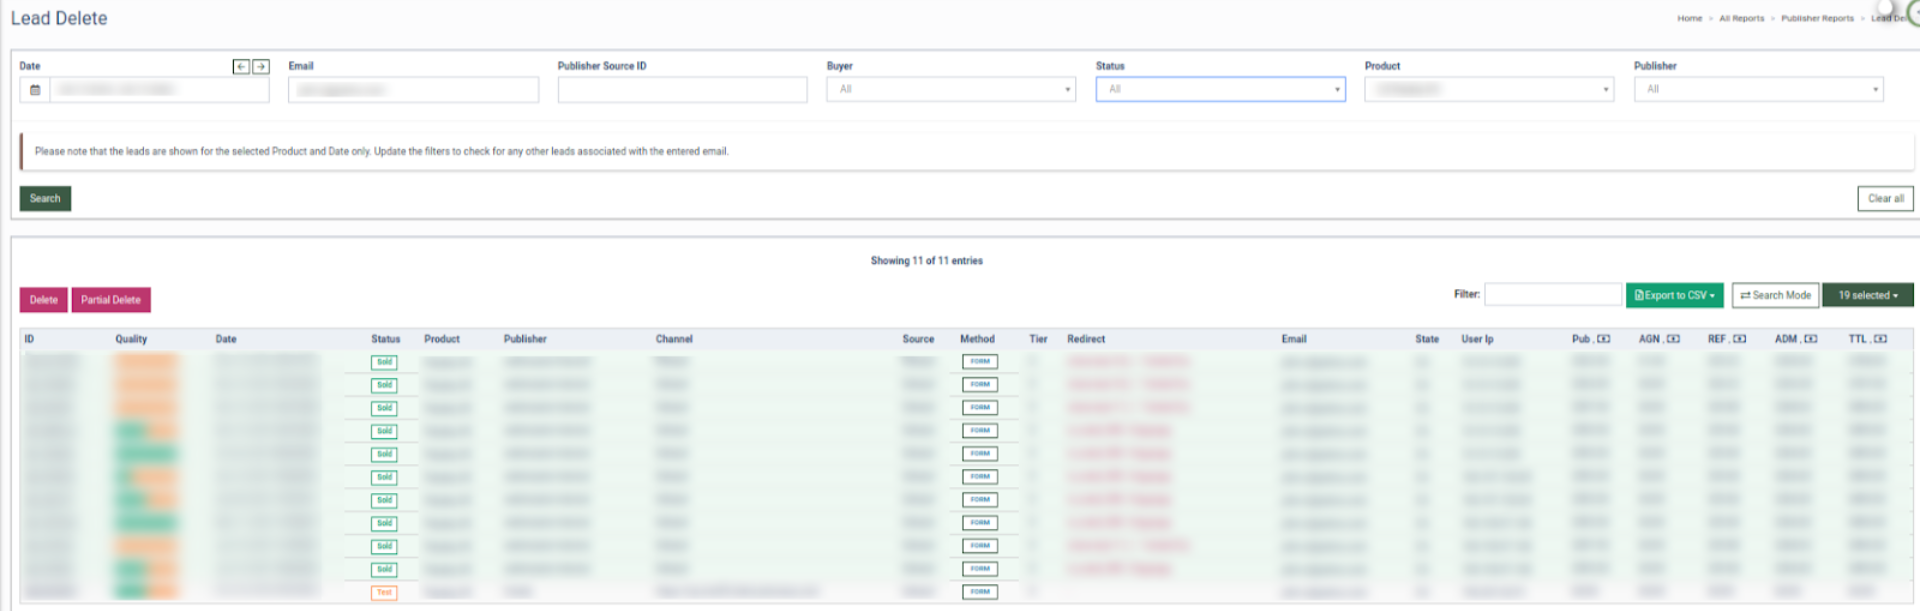Viewport: 1920px width, 611px height.
Task: Click the money icon beside Pub column
Action: [x=1604, y=339]
